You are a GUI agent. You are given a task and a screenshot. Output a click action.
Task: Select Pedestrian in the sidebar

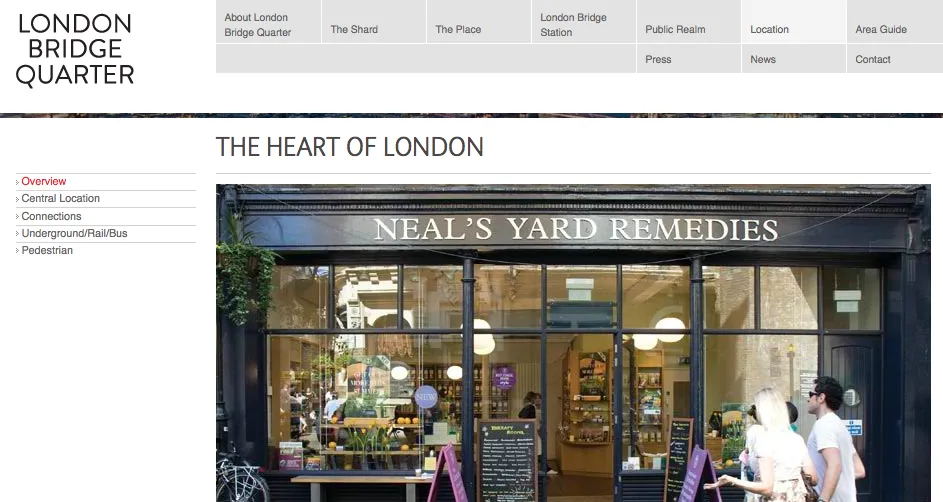tap(47, 250)
